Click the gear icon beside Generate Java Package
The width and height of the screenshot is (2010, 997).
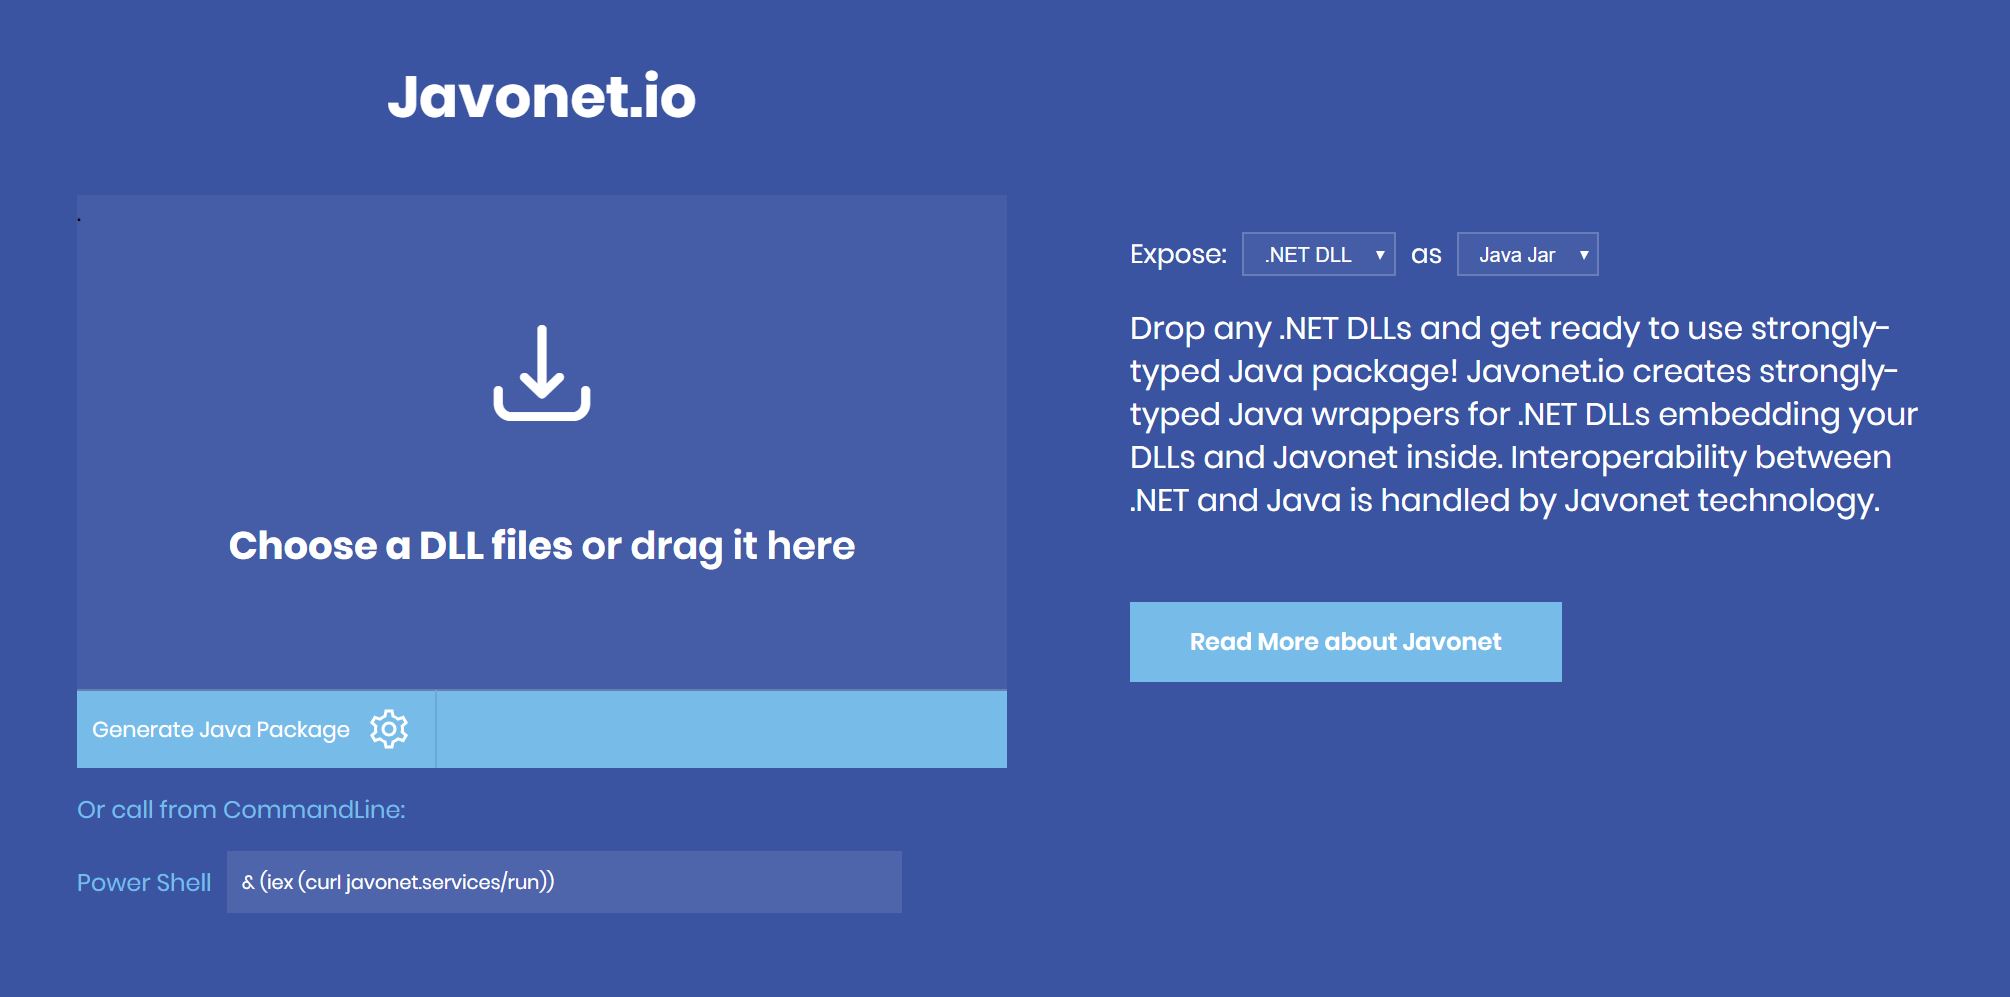coord(389,729)
